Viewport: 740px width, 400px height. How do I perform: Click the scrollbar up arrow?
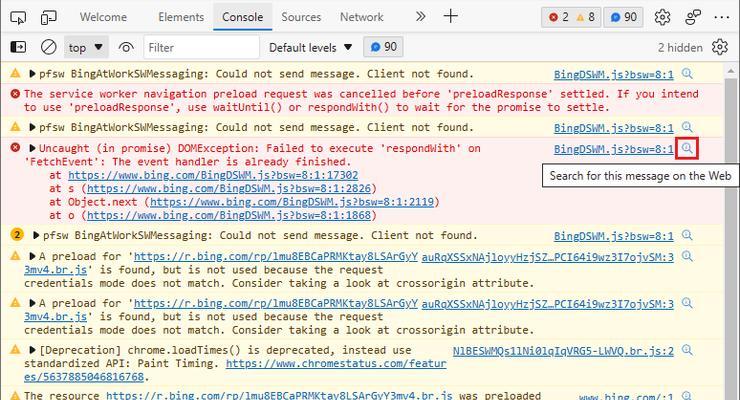click(x=731, y=72)
